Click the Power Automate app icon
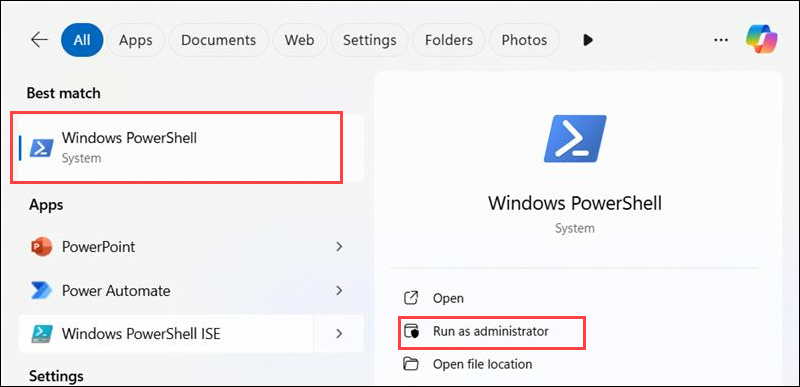This screenshot has width=800, height=387. click(41, 290)
